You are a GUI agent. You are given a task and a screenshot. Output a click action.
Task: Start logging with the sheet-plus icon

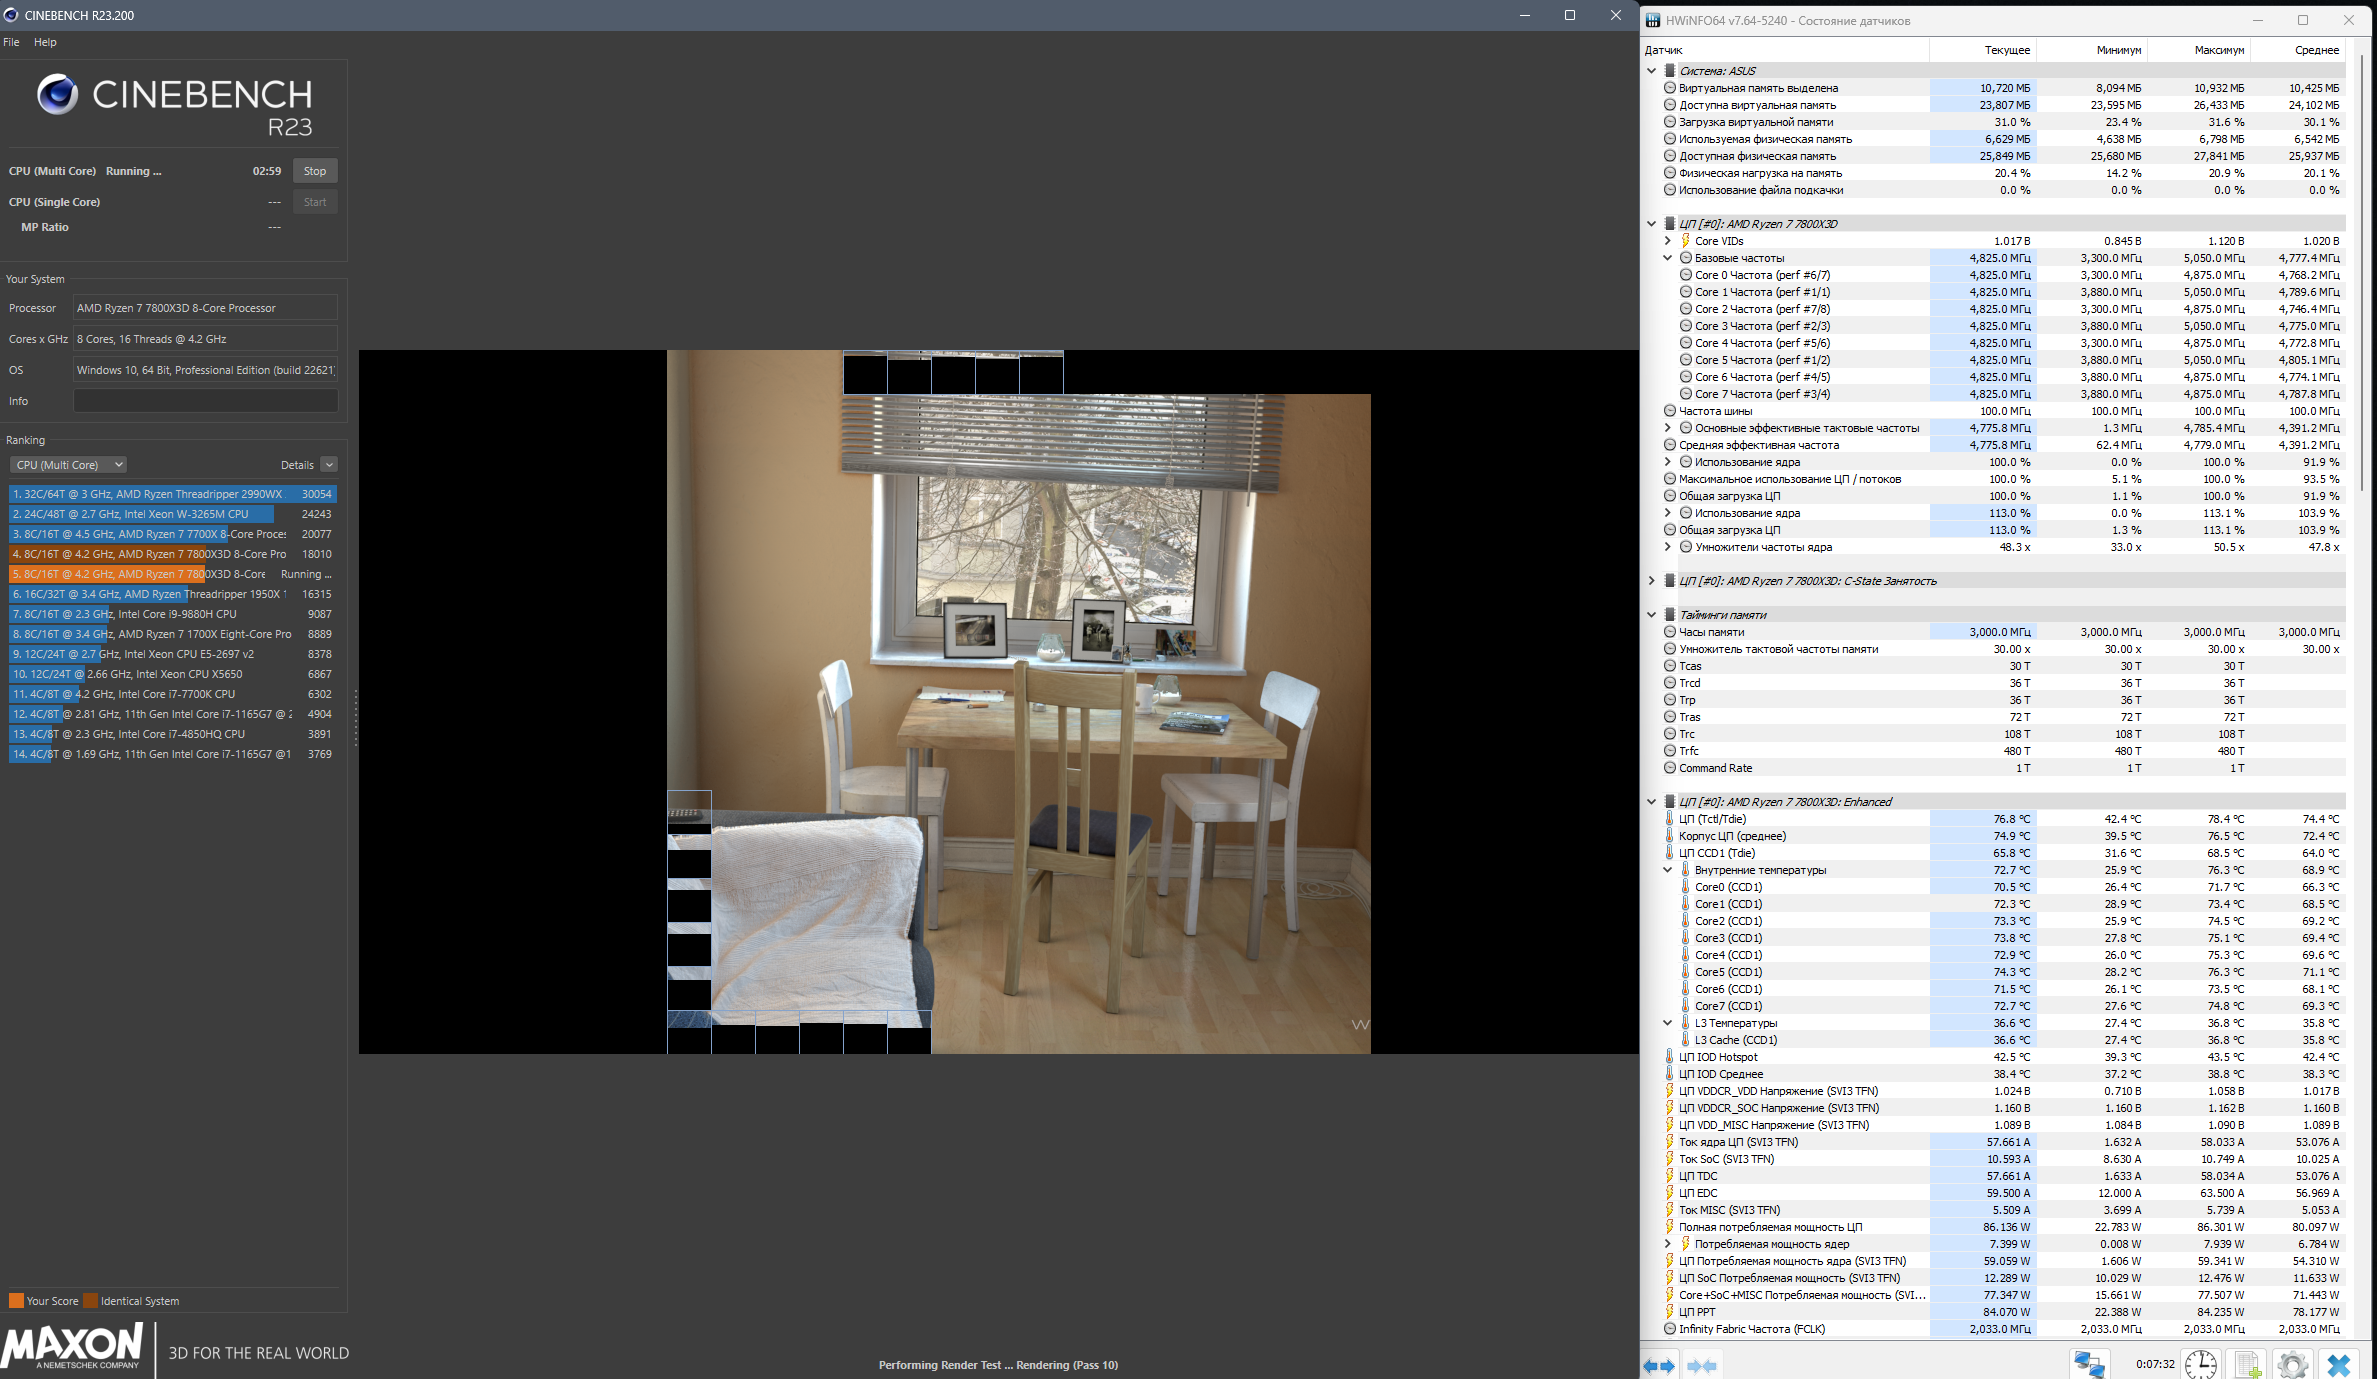pos(2247,1364)
